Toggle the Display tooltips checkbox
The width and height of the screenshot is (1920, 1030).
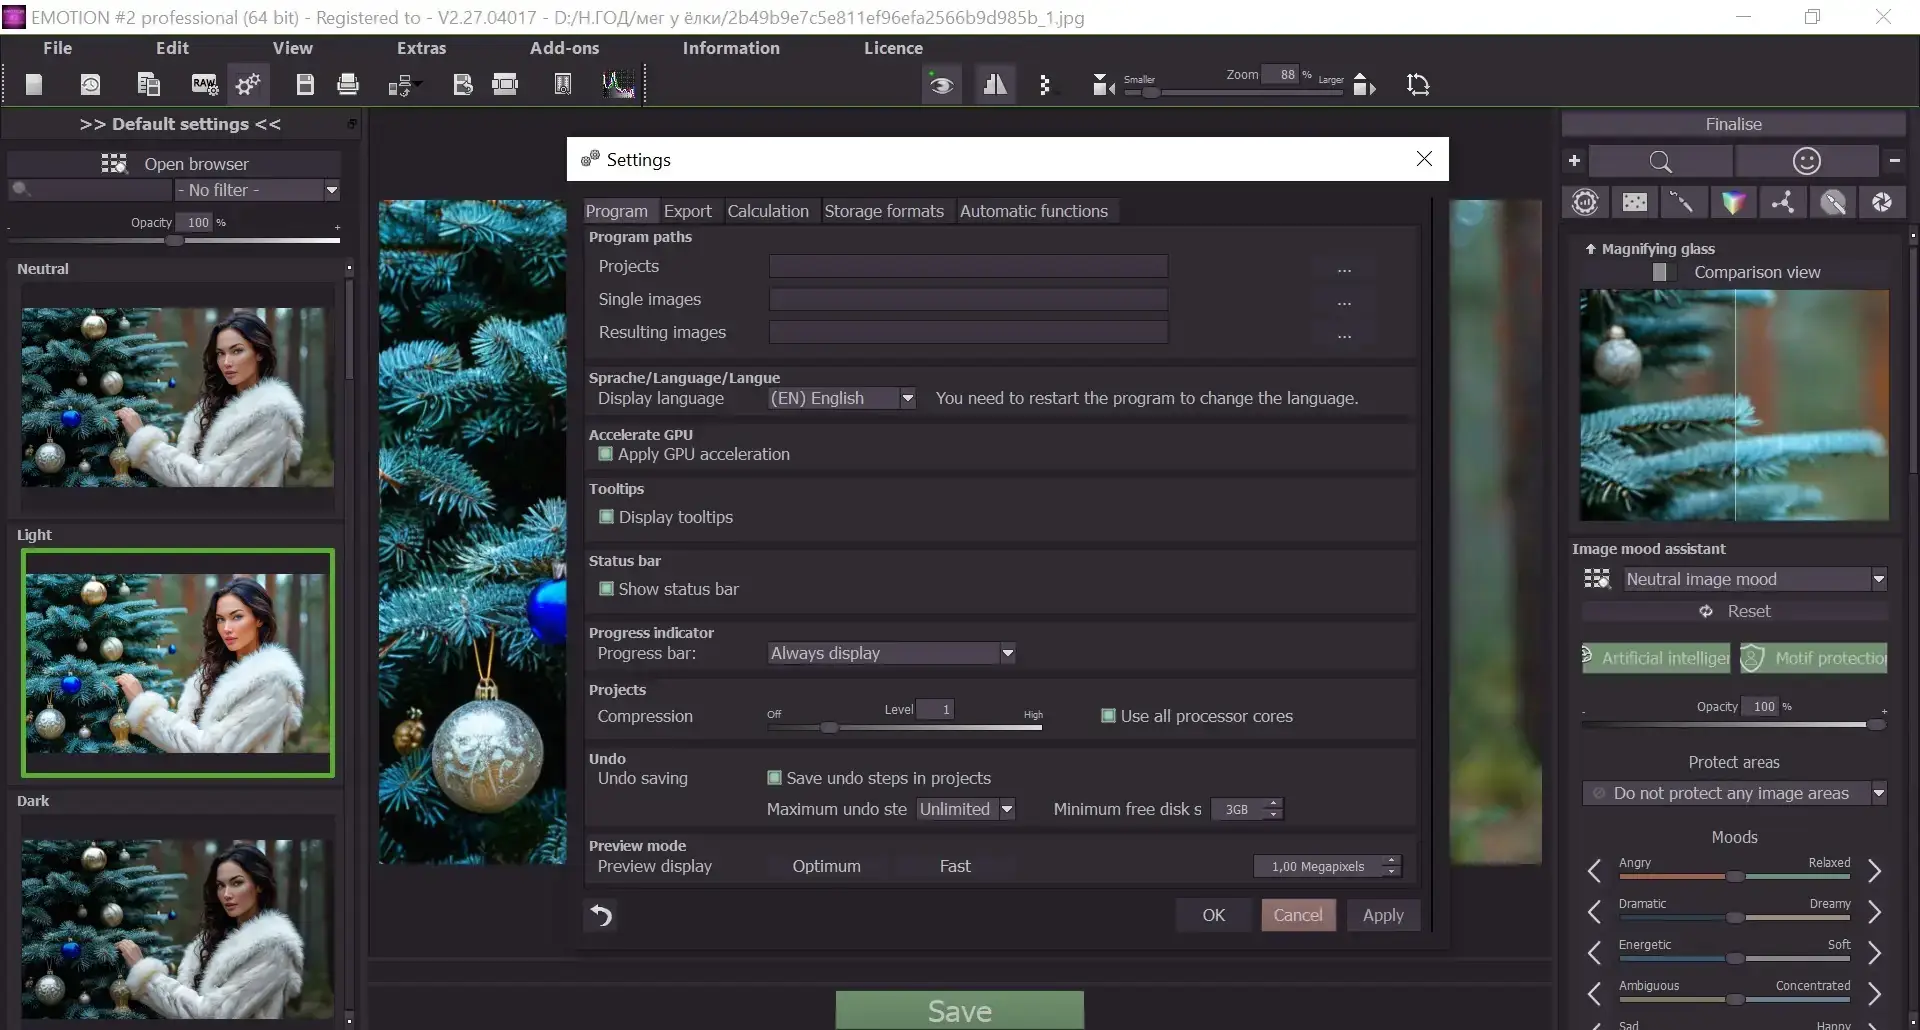(606, 517)
